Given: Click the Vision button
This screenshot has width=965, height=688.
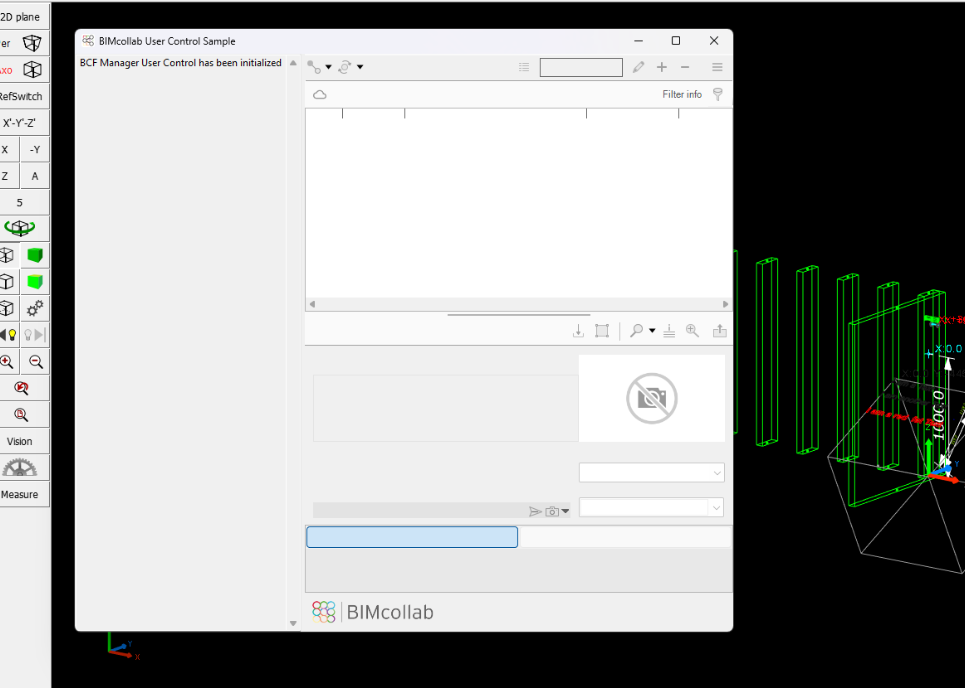Looking at the screenshot, I should pyautogui.click(x=20, y=441).
